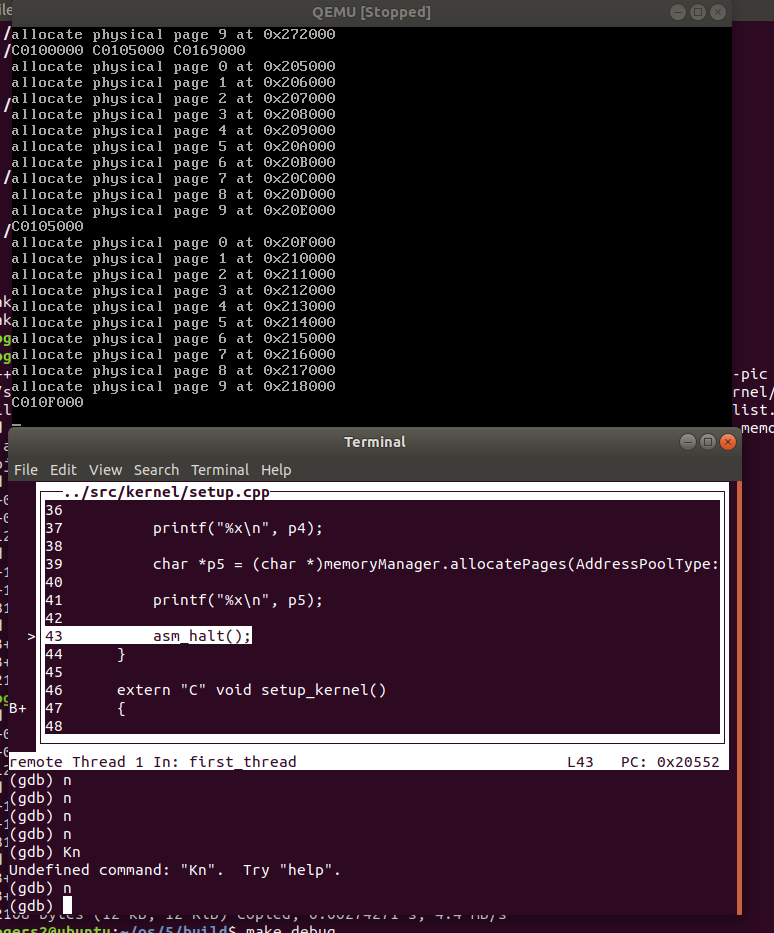Click the QEMU [Stopped] title bar
Viewport: 774px width, 933px height.
tap(370, 12)
